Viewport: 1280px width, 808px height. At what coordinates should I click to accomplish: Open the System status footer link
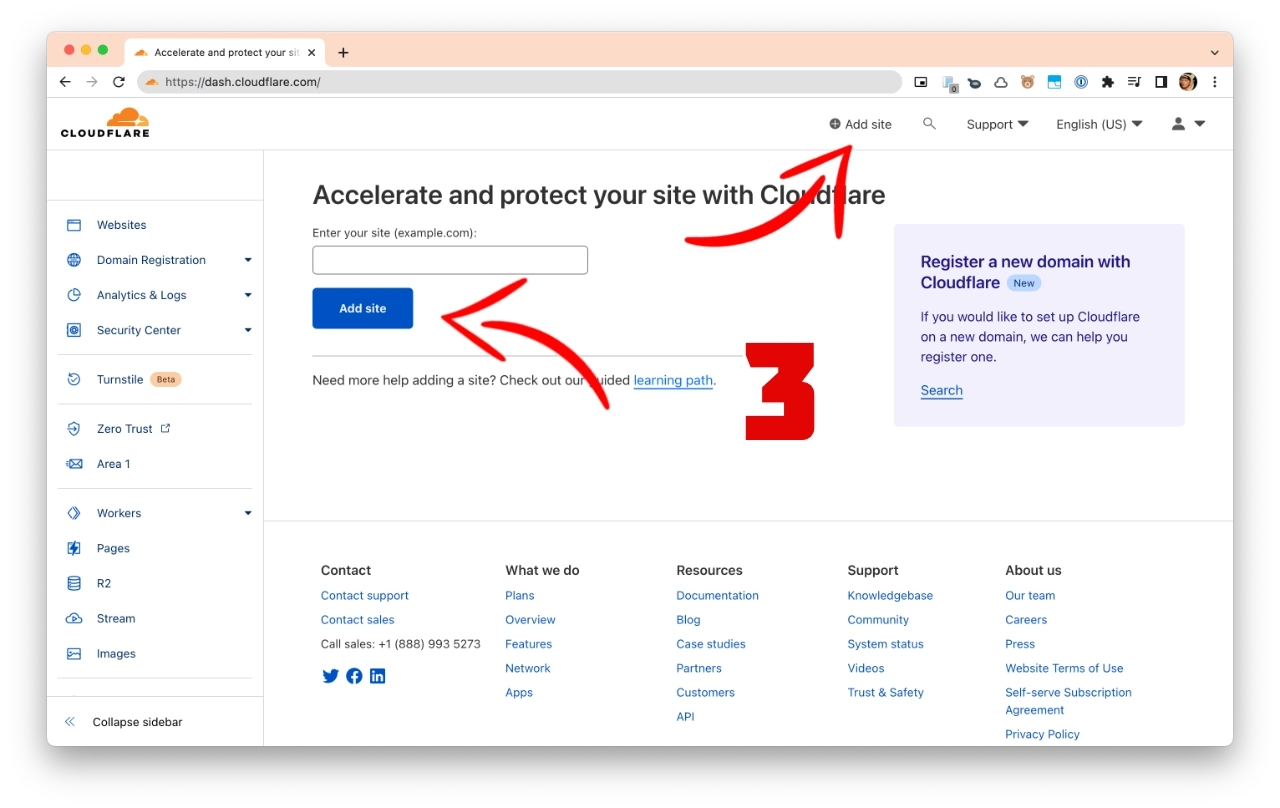(885, 644)
